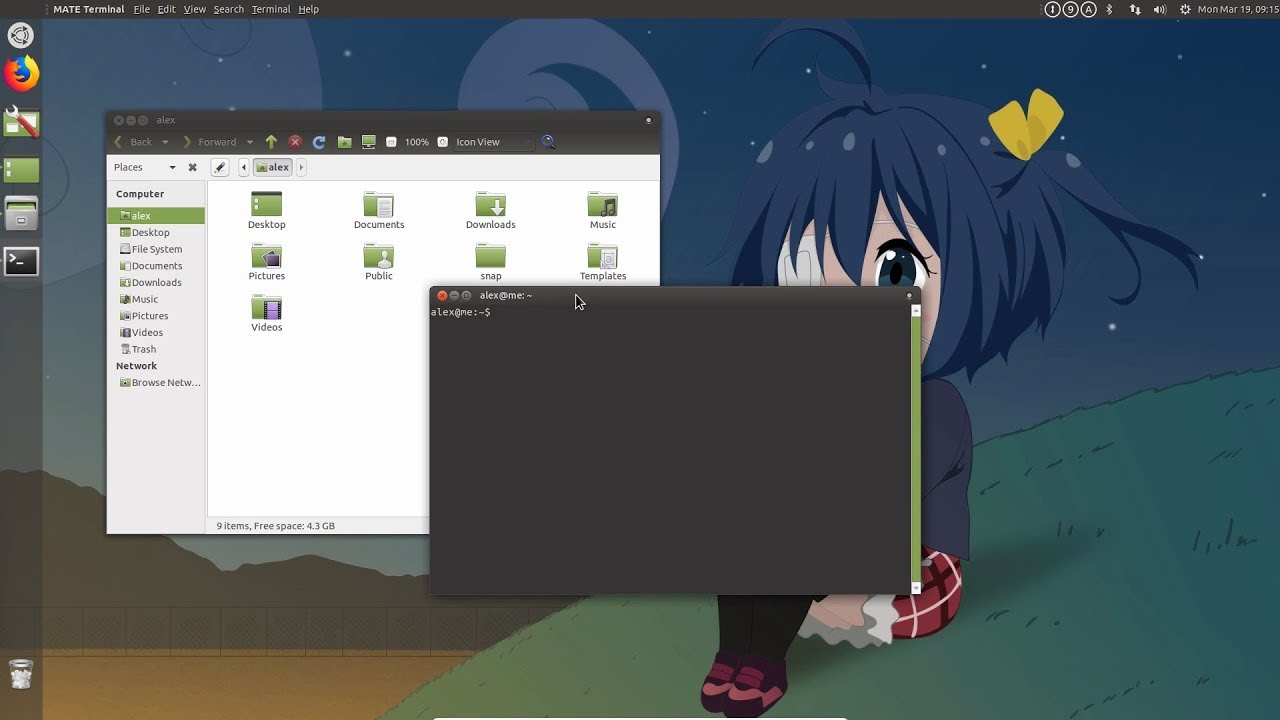The width and height of the screenshot is (1280, 720).
Task: Reload the alex folder
Action: pyautogui.click(x=319, y=142)
